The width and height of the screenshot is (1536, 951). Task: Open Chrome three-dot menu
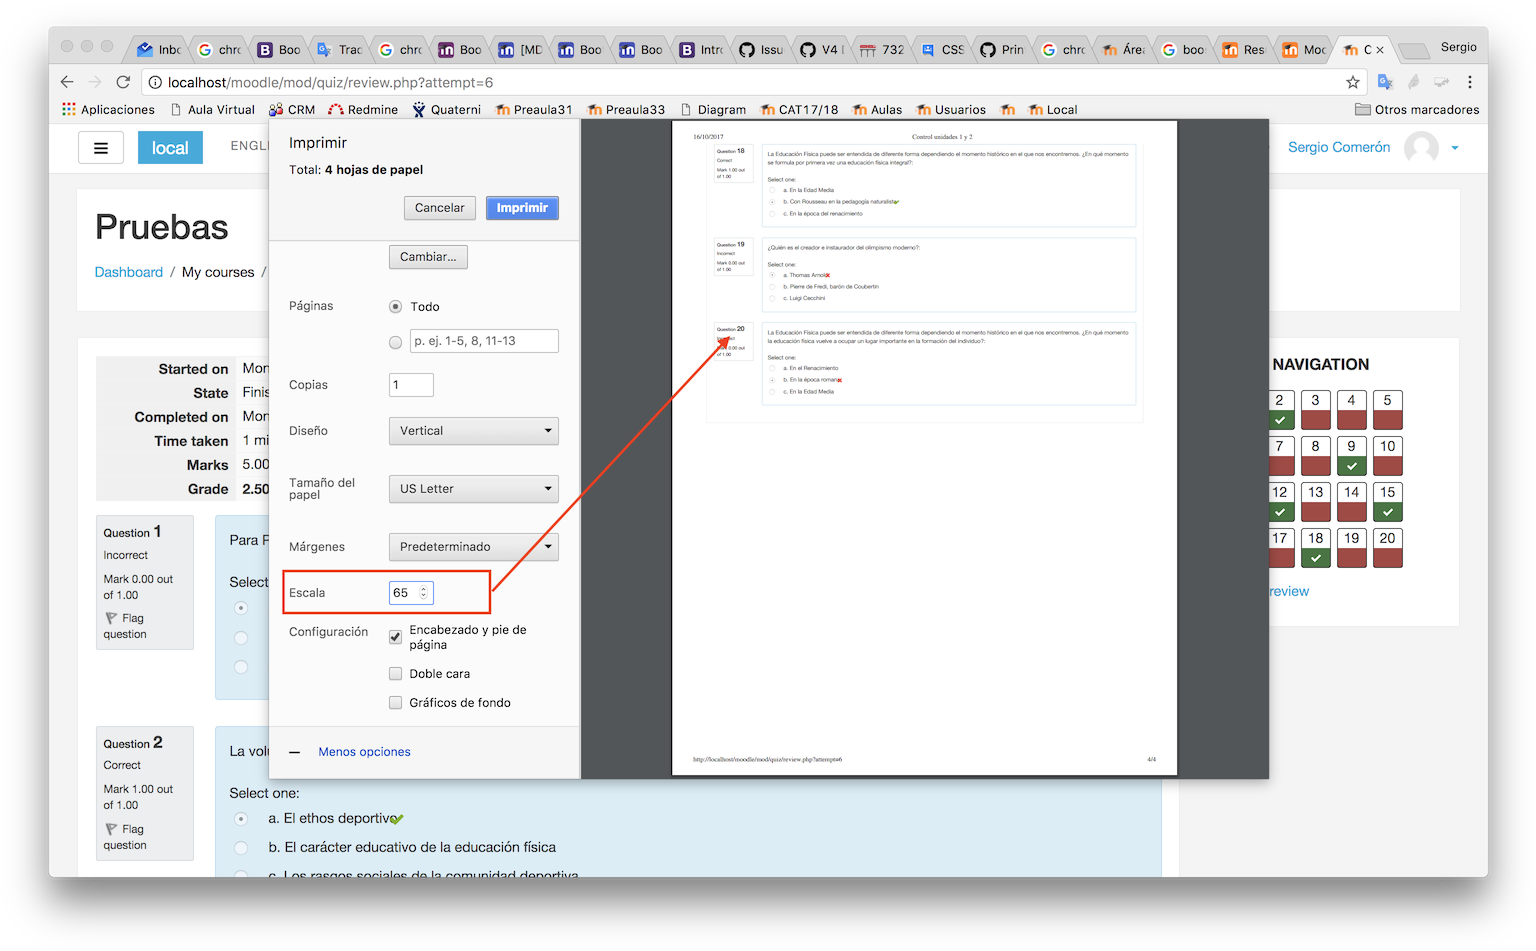click(x=1470, y=82)
